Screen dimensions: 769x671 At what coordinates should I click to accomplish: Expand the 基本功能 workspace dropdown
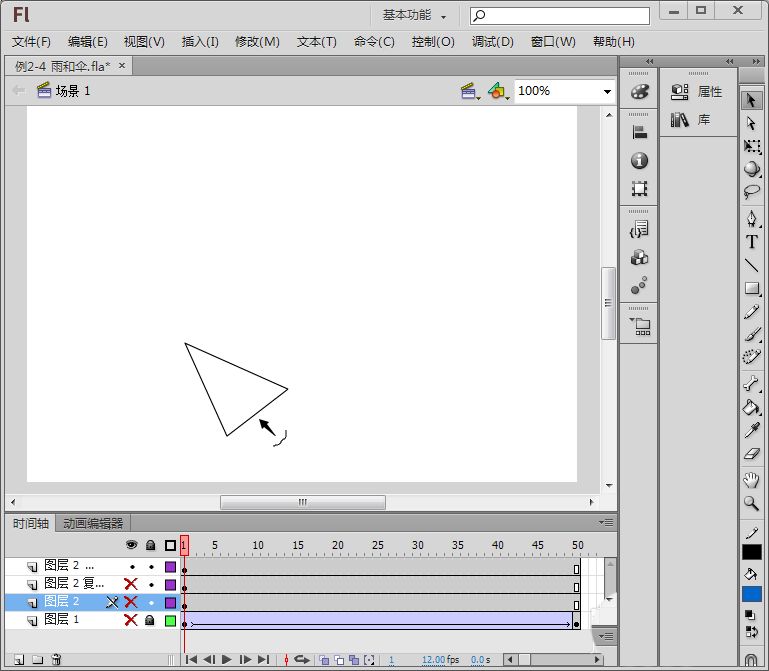point(414,16)
